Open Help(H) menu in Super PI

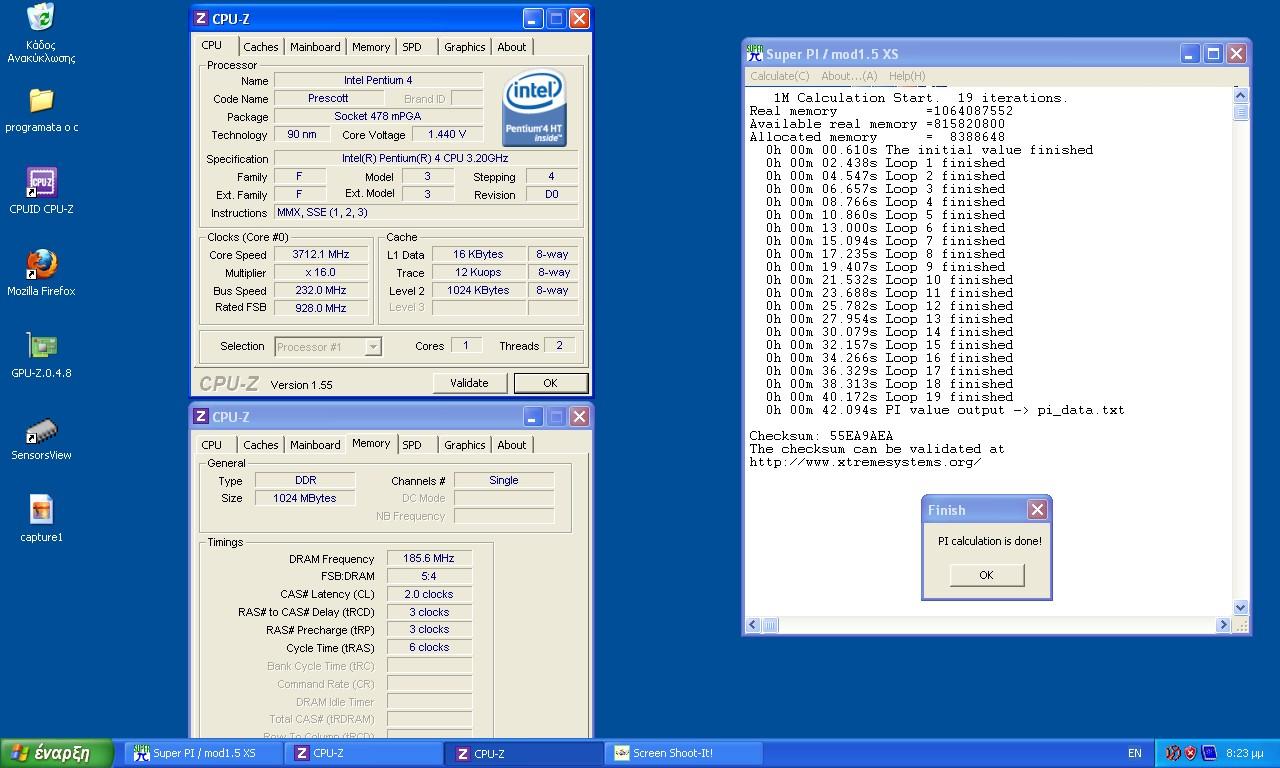[907, 76]
